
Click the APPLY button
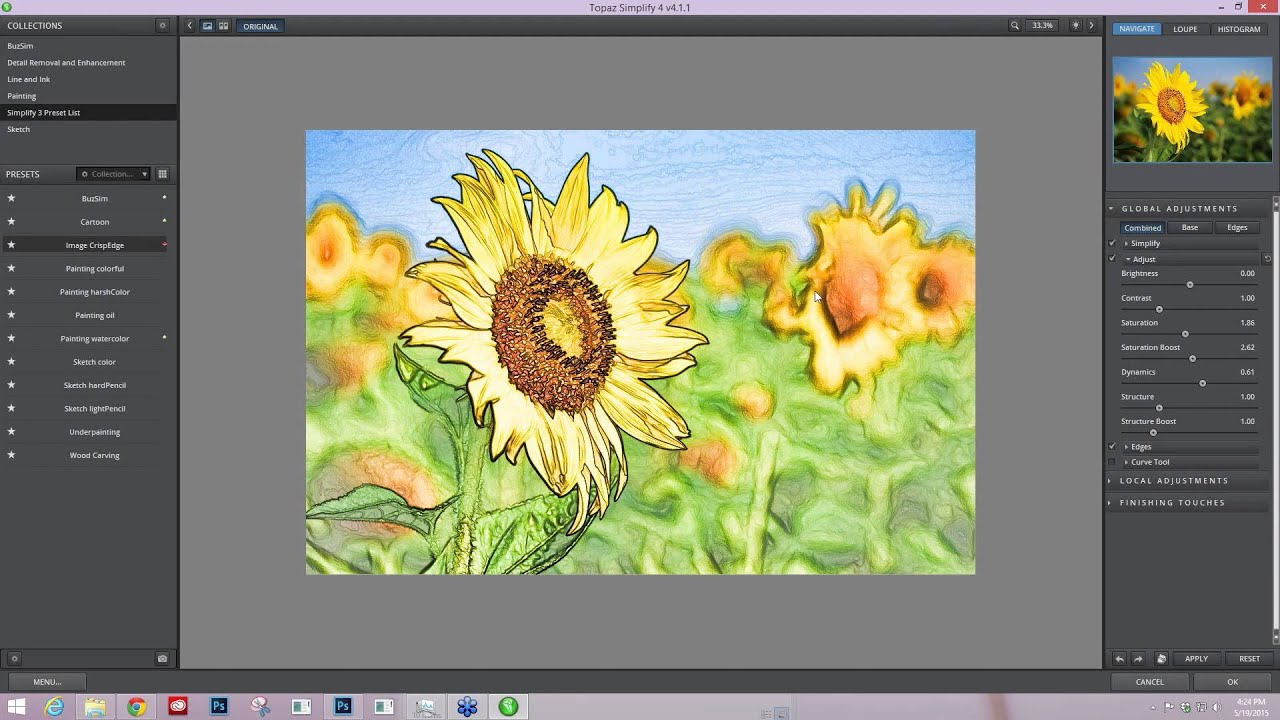tap(1196, 659)
